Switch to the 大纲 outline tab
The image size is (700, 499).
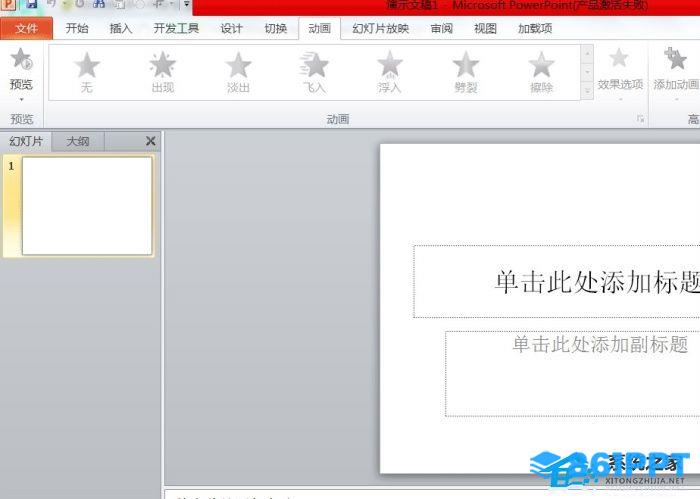point(78,141)
